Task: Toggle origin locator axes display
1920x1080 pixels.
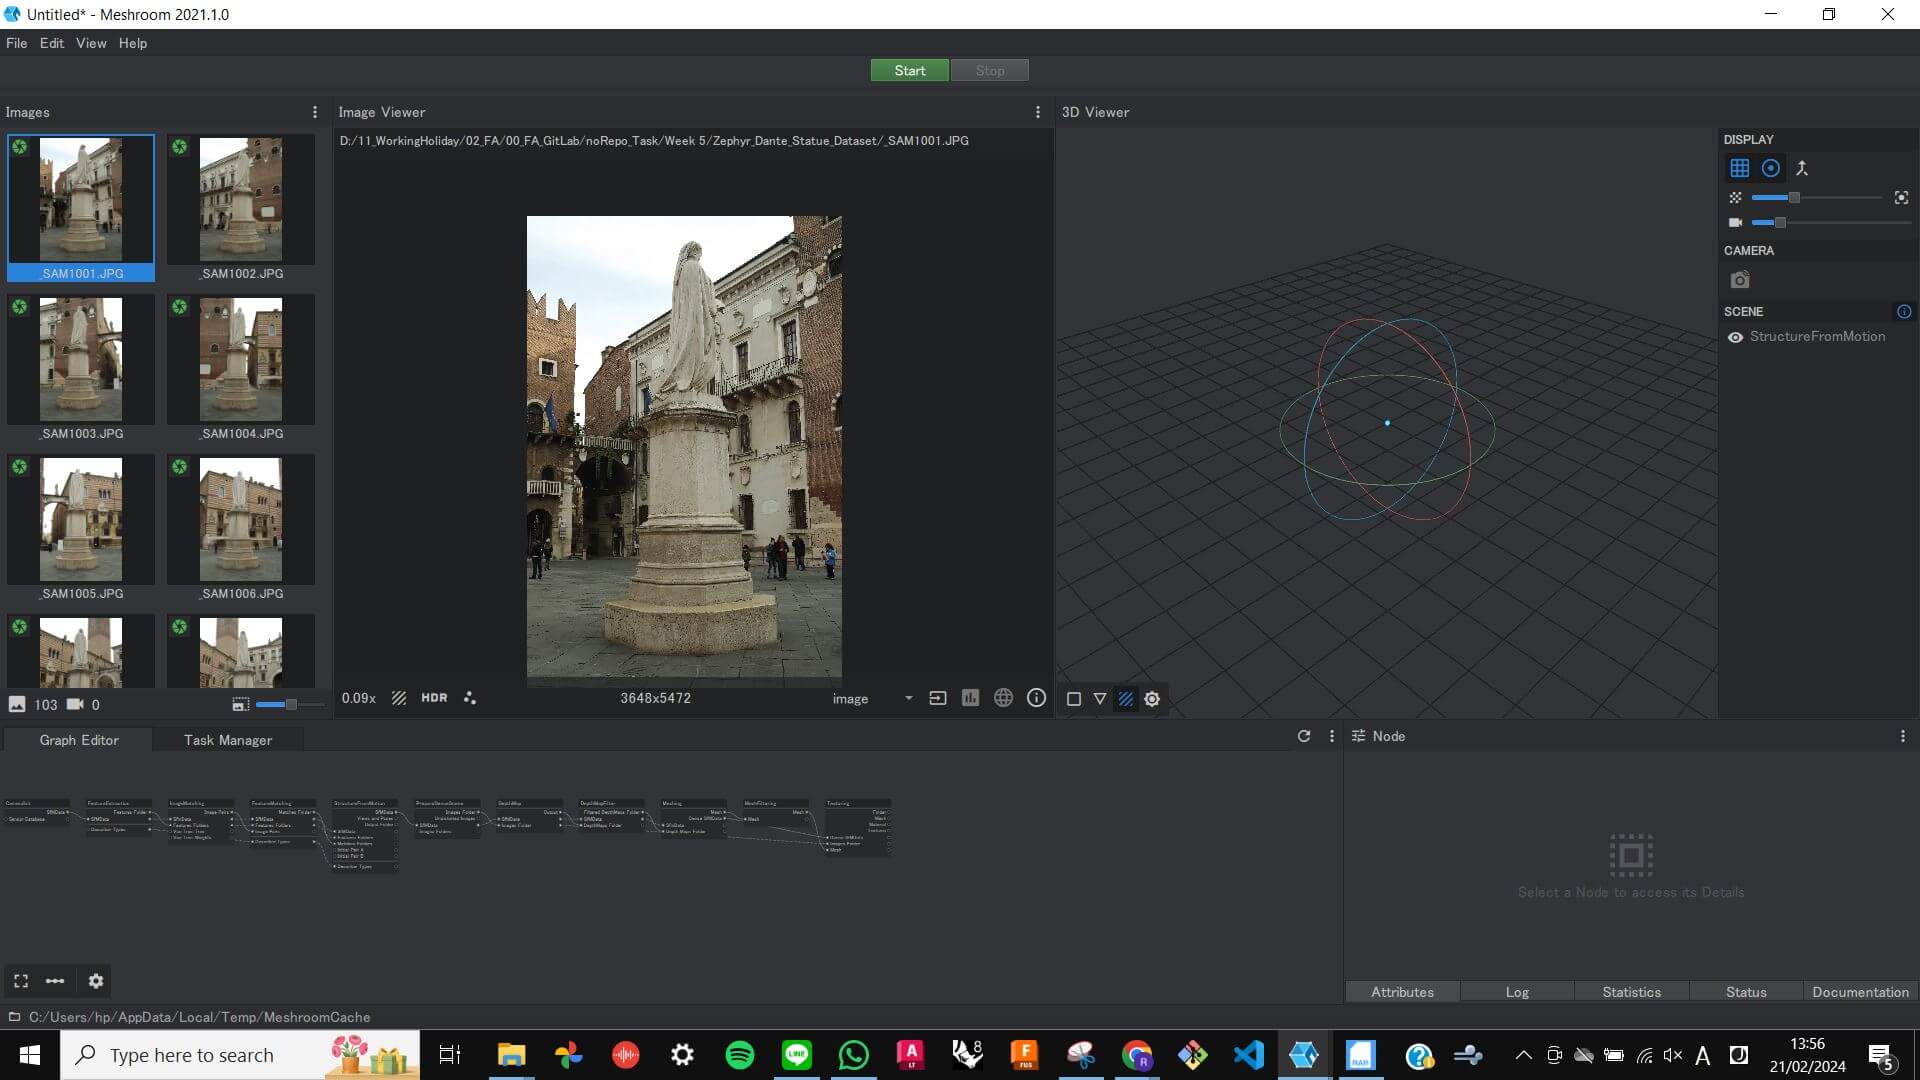Action: click(x=1801, y=168)
